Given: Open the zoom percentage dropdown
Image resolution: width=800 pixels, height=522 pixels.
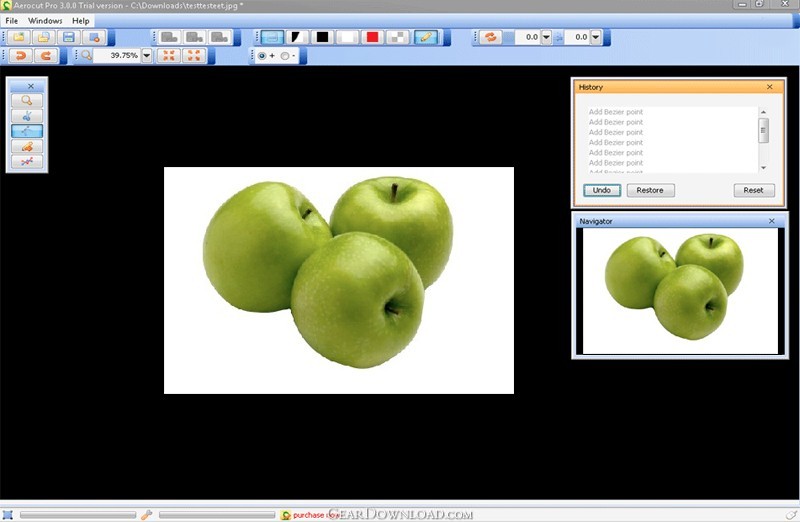Looking at the screenshot, I should pyautogui.click(x=147, y=56).
